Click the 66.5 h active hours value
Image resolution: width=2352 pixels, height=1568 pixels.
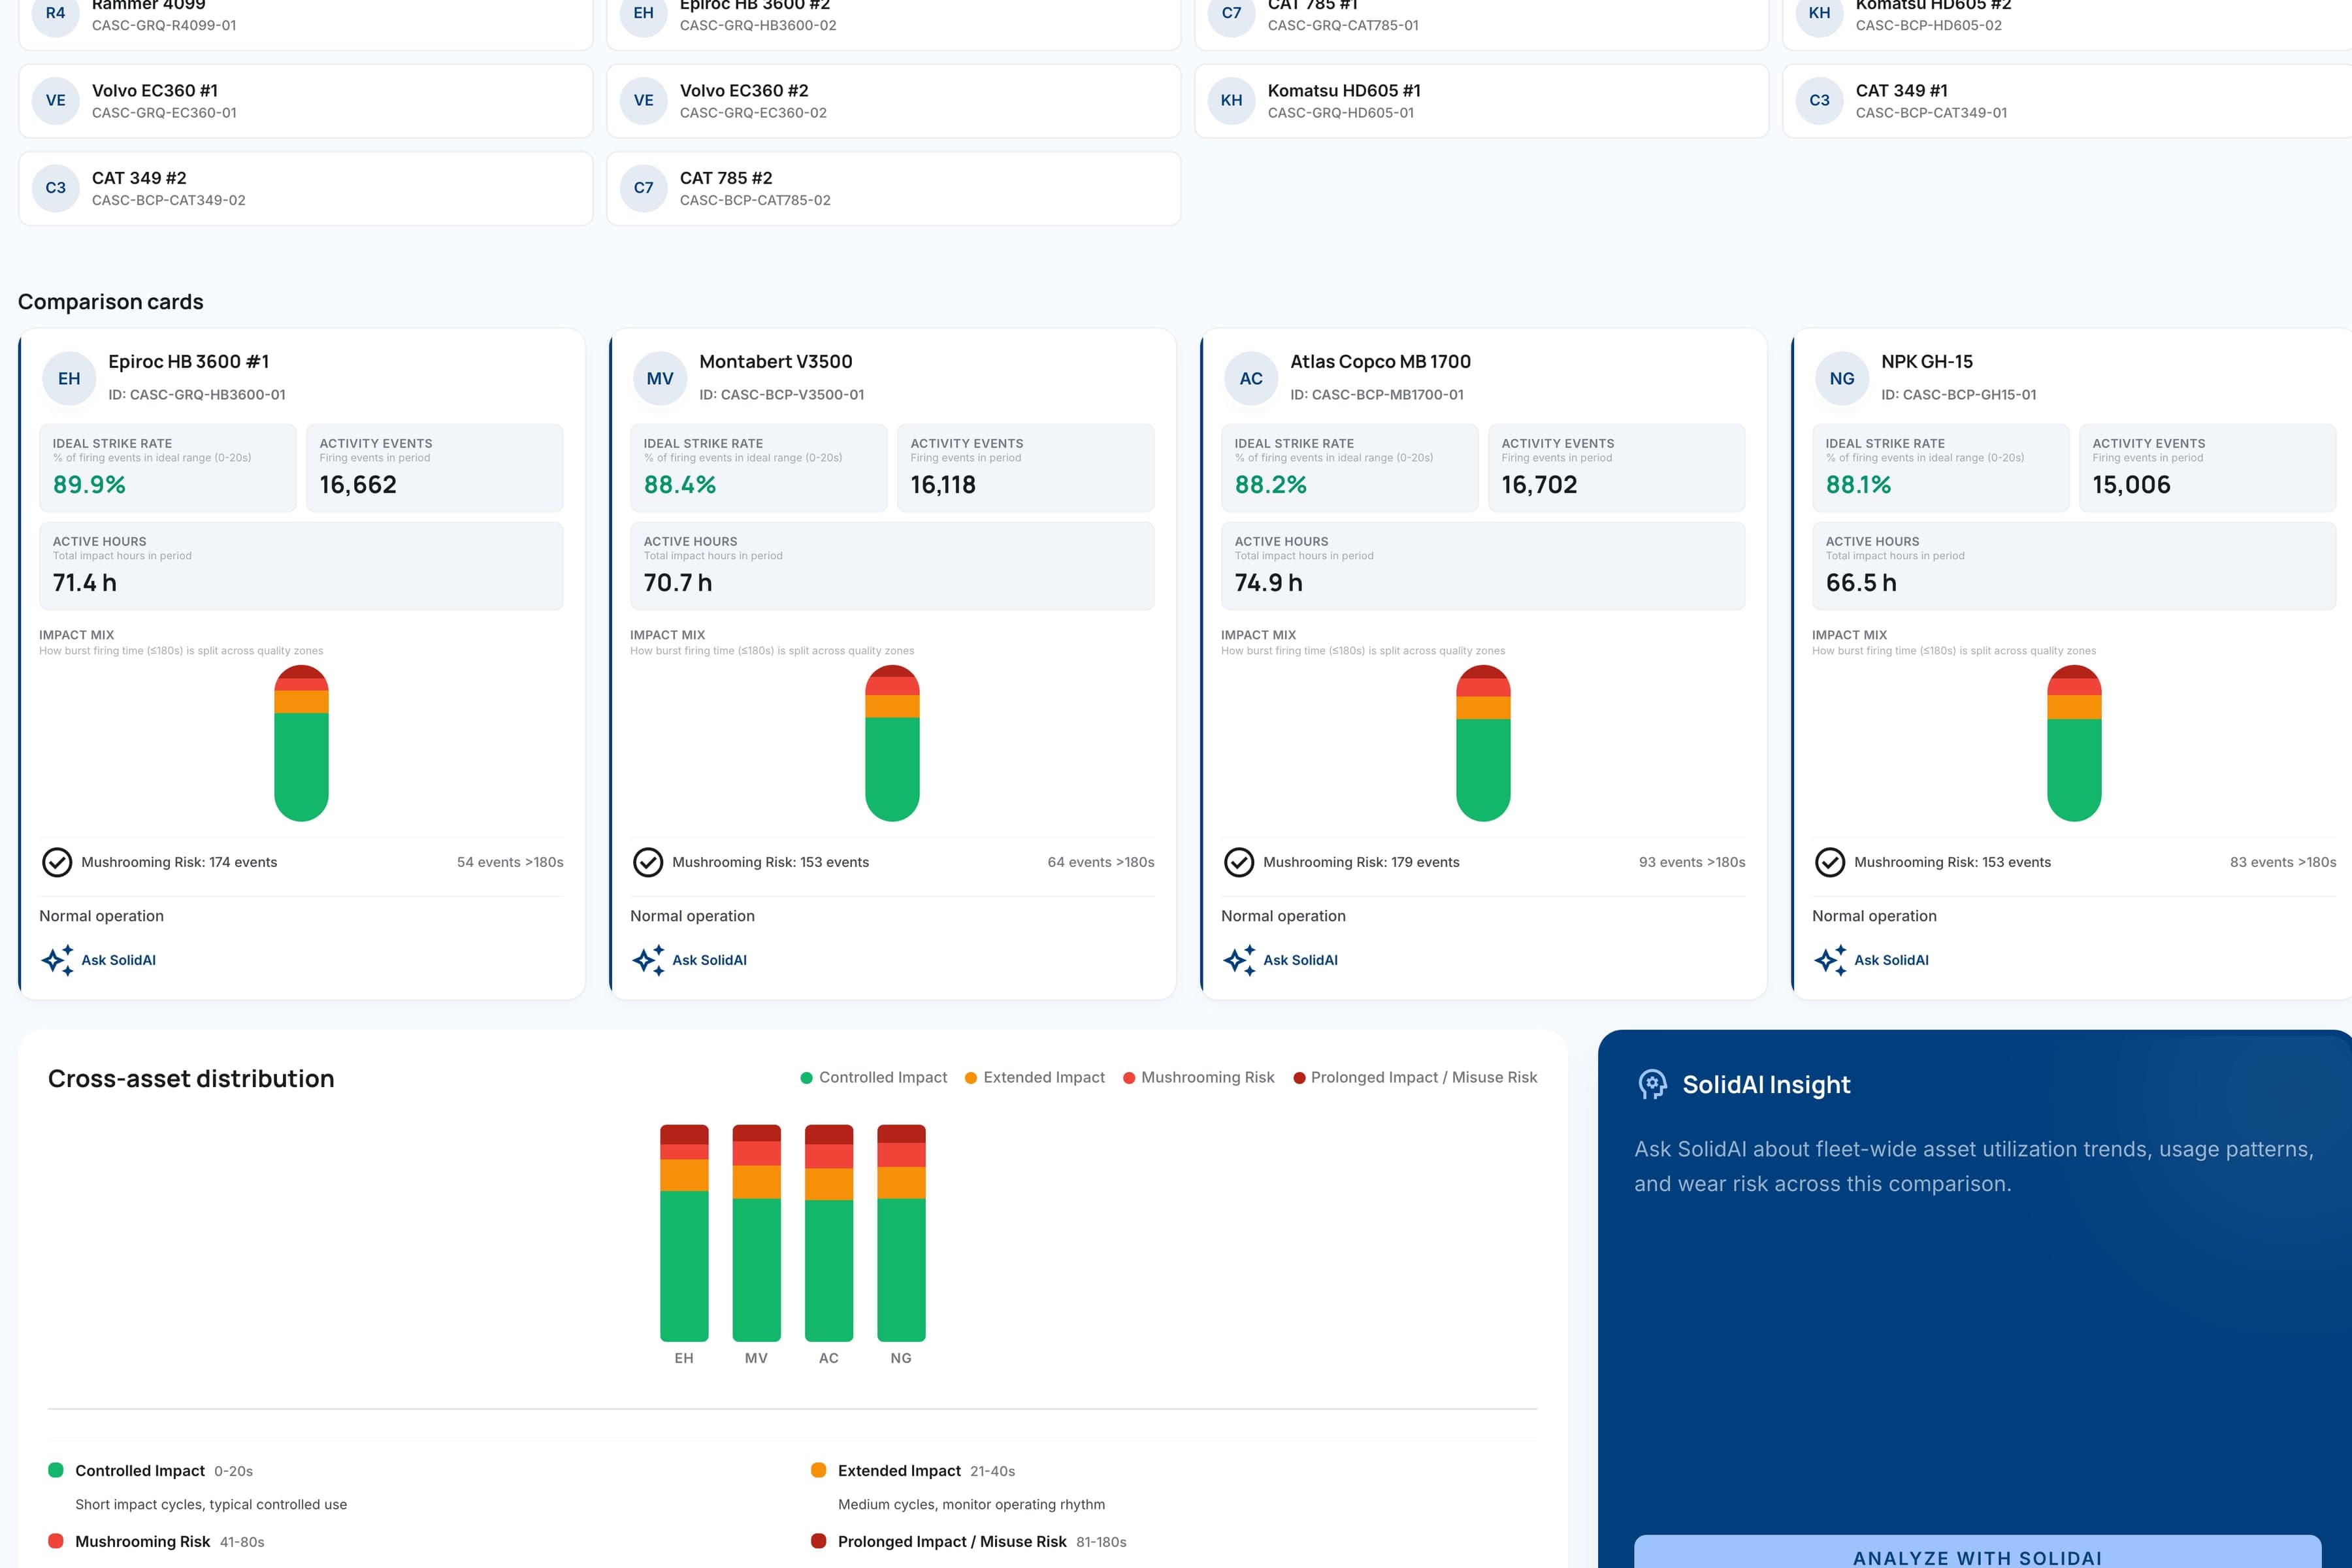coord(1861,583)
